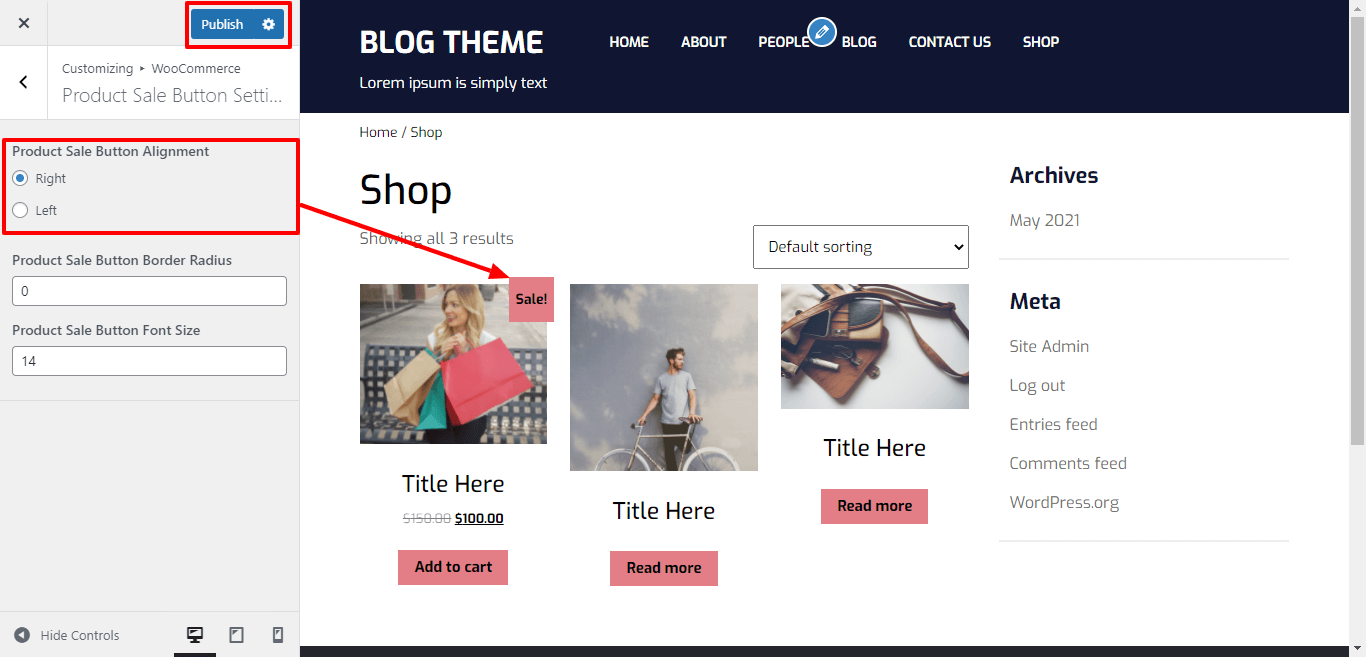Close the Customizer with the X icon

click(x=24, y=23)
